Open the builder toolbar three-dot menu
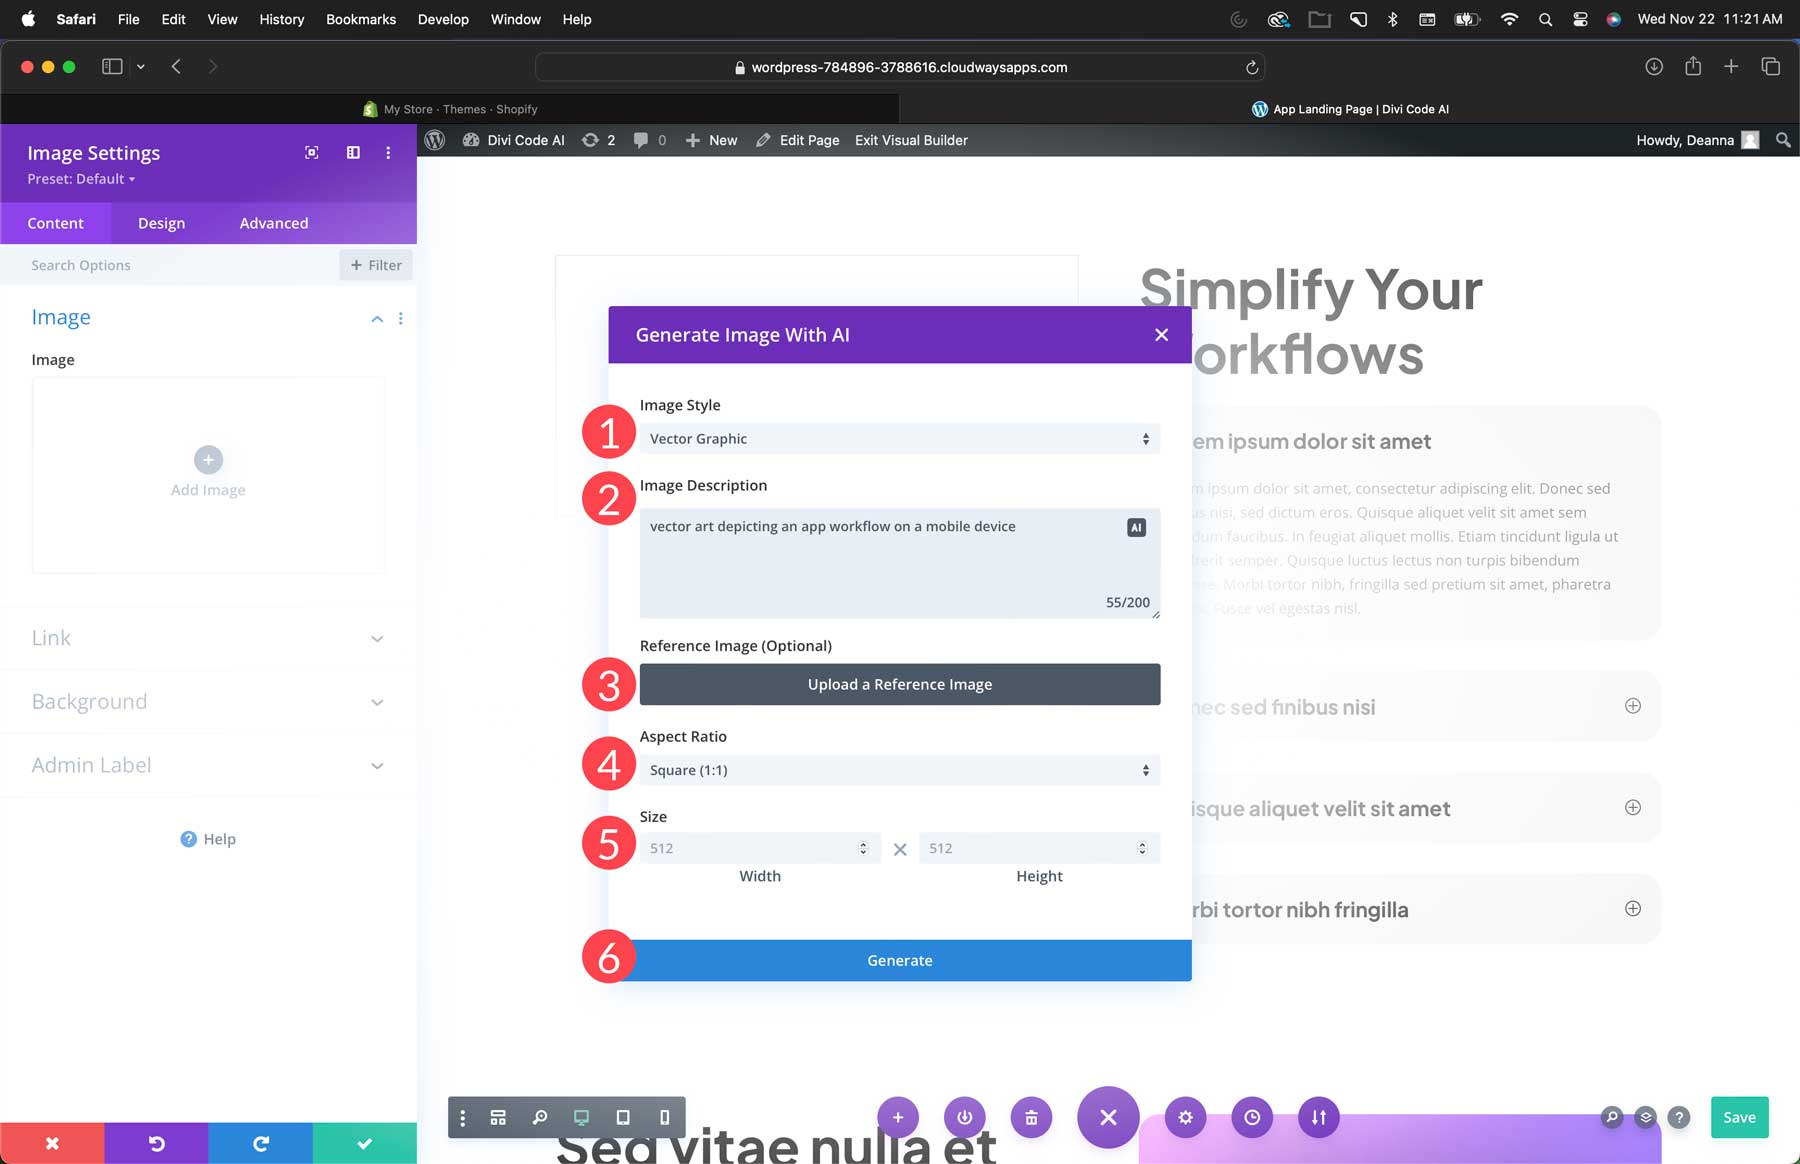The image size is (1800, 1164). tap(462, 1118)
